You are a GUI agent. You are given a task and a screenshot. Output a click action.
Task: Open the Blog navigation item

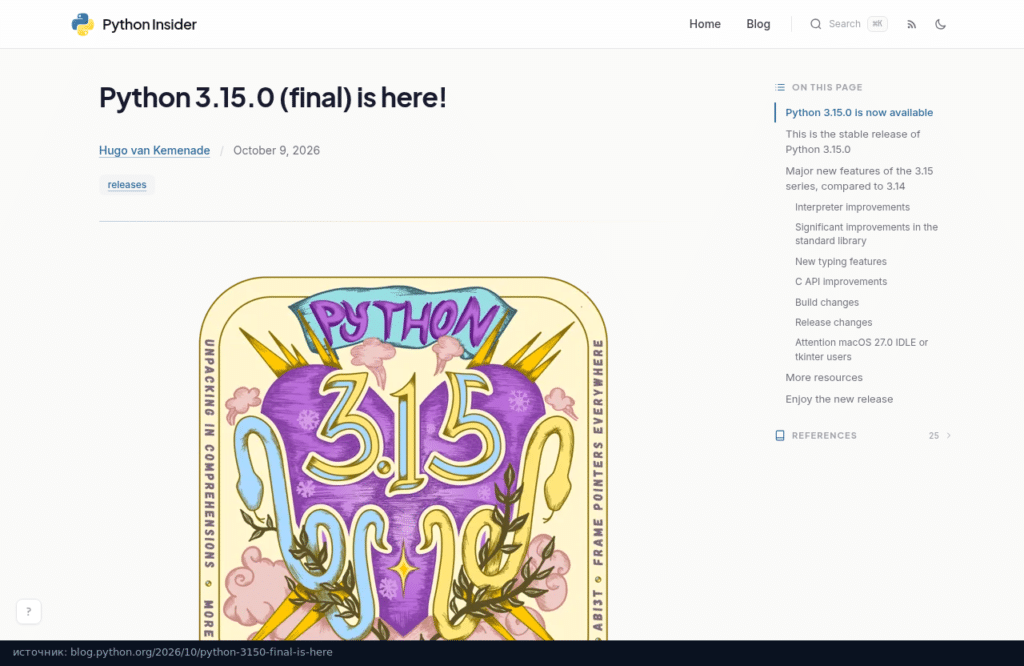point(758,24)
